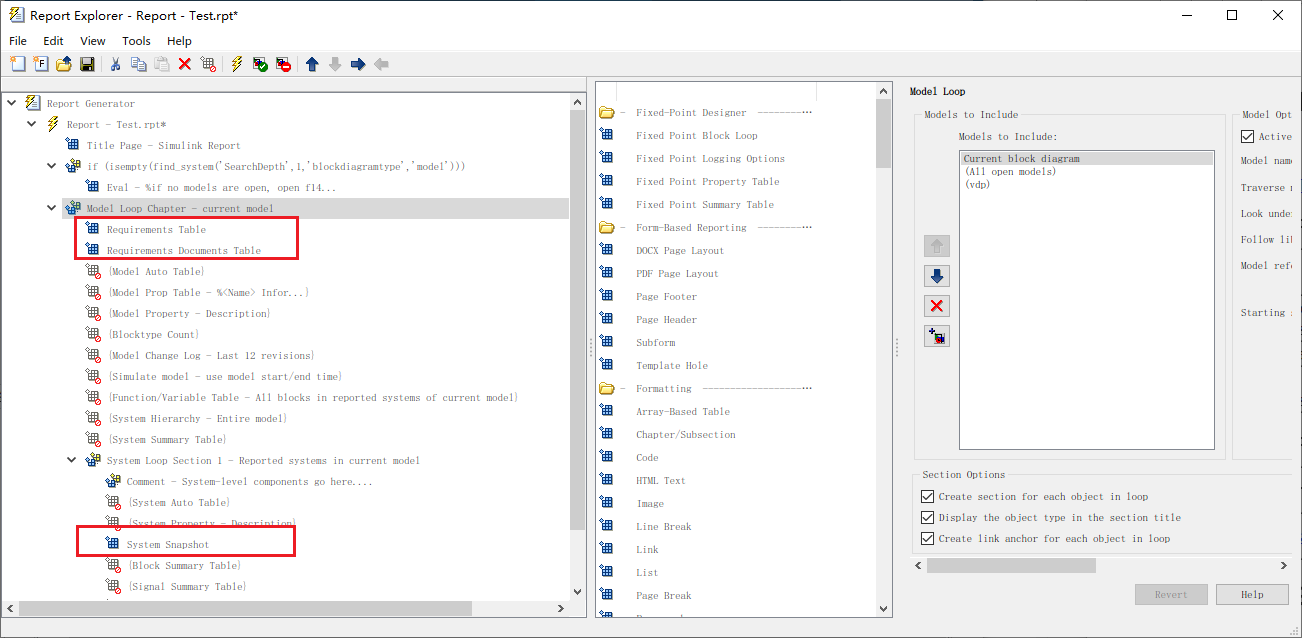Uncheck 'Display the object type in the section title'

925,517
